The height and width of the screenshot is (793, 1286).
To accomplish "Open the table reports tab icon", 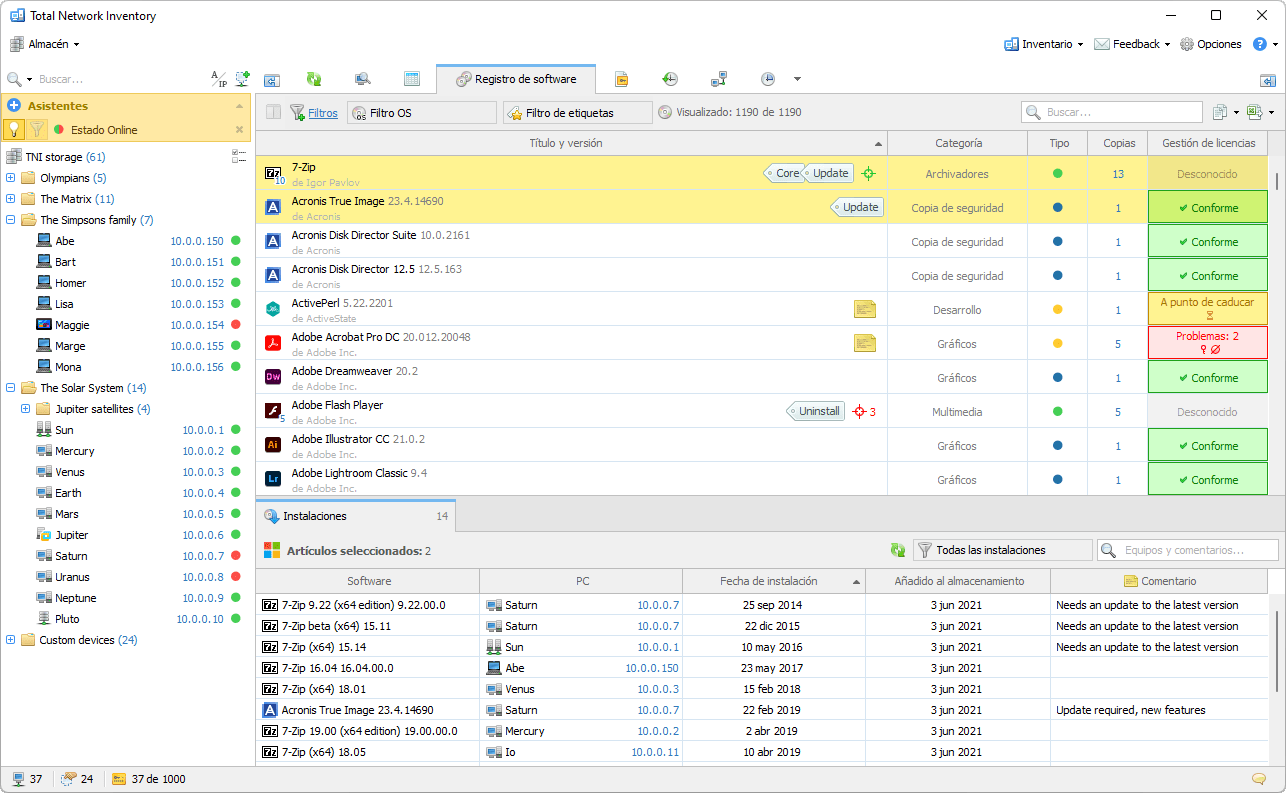I will coord(411,79).
